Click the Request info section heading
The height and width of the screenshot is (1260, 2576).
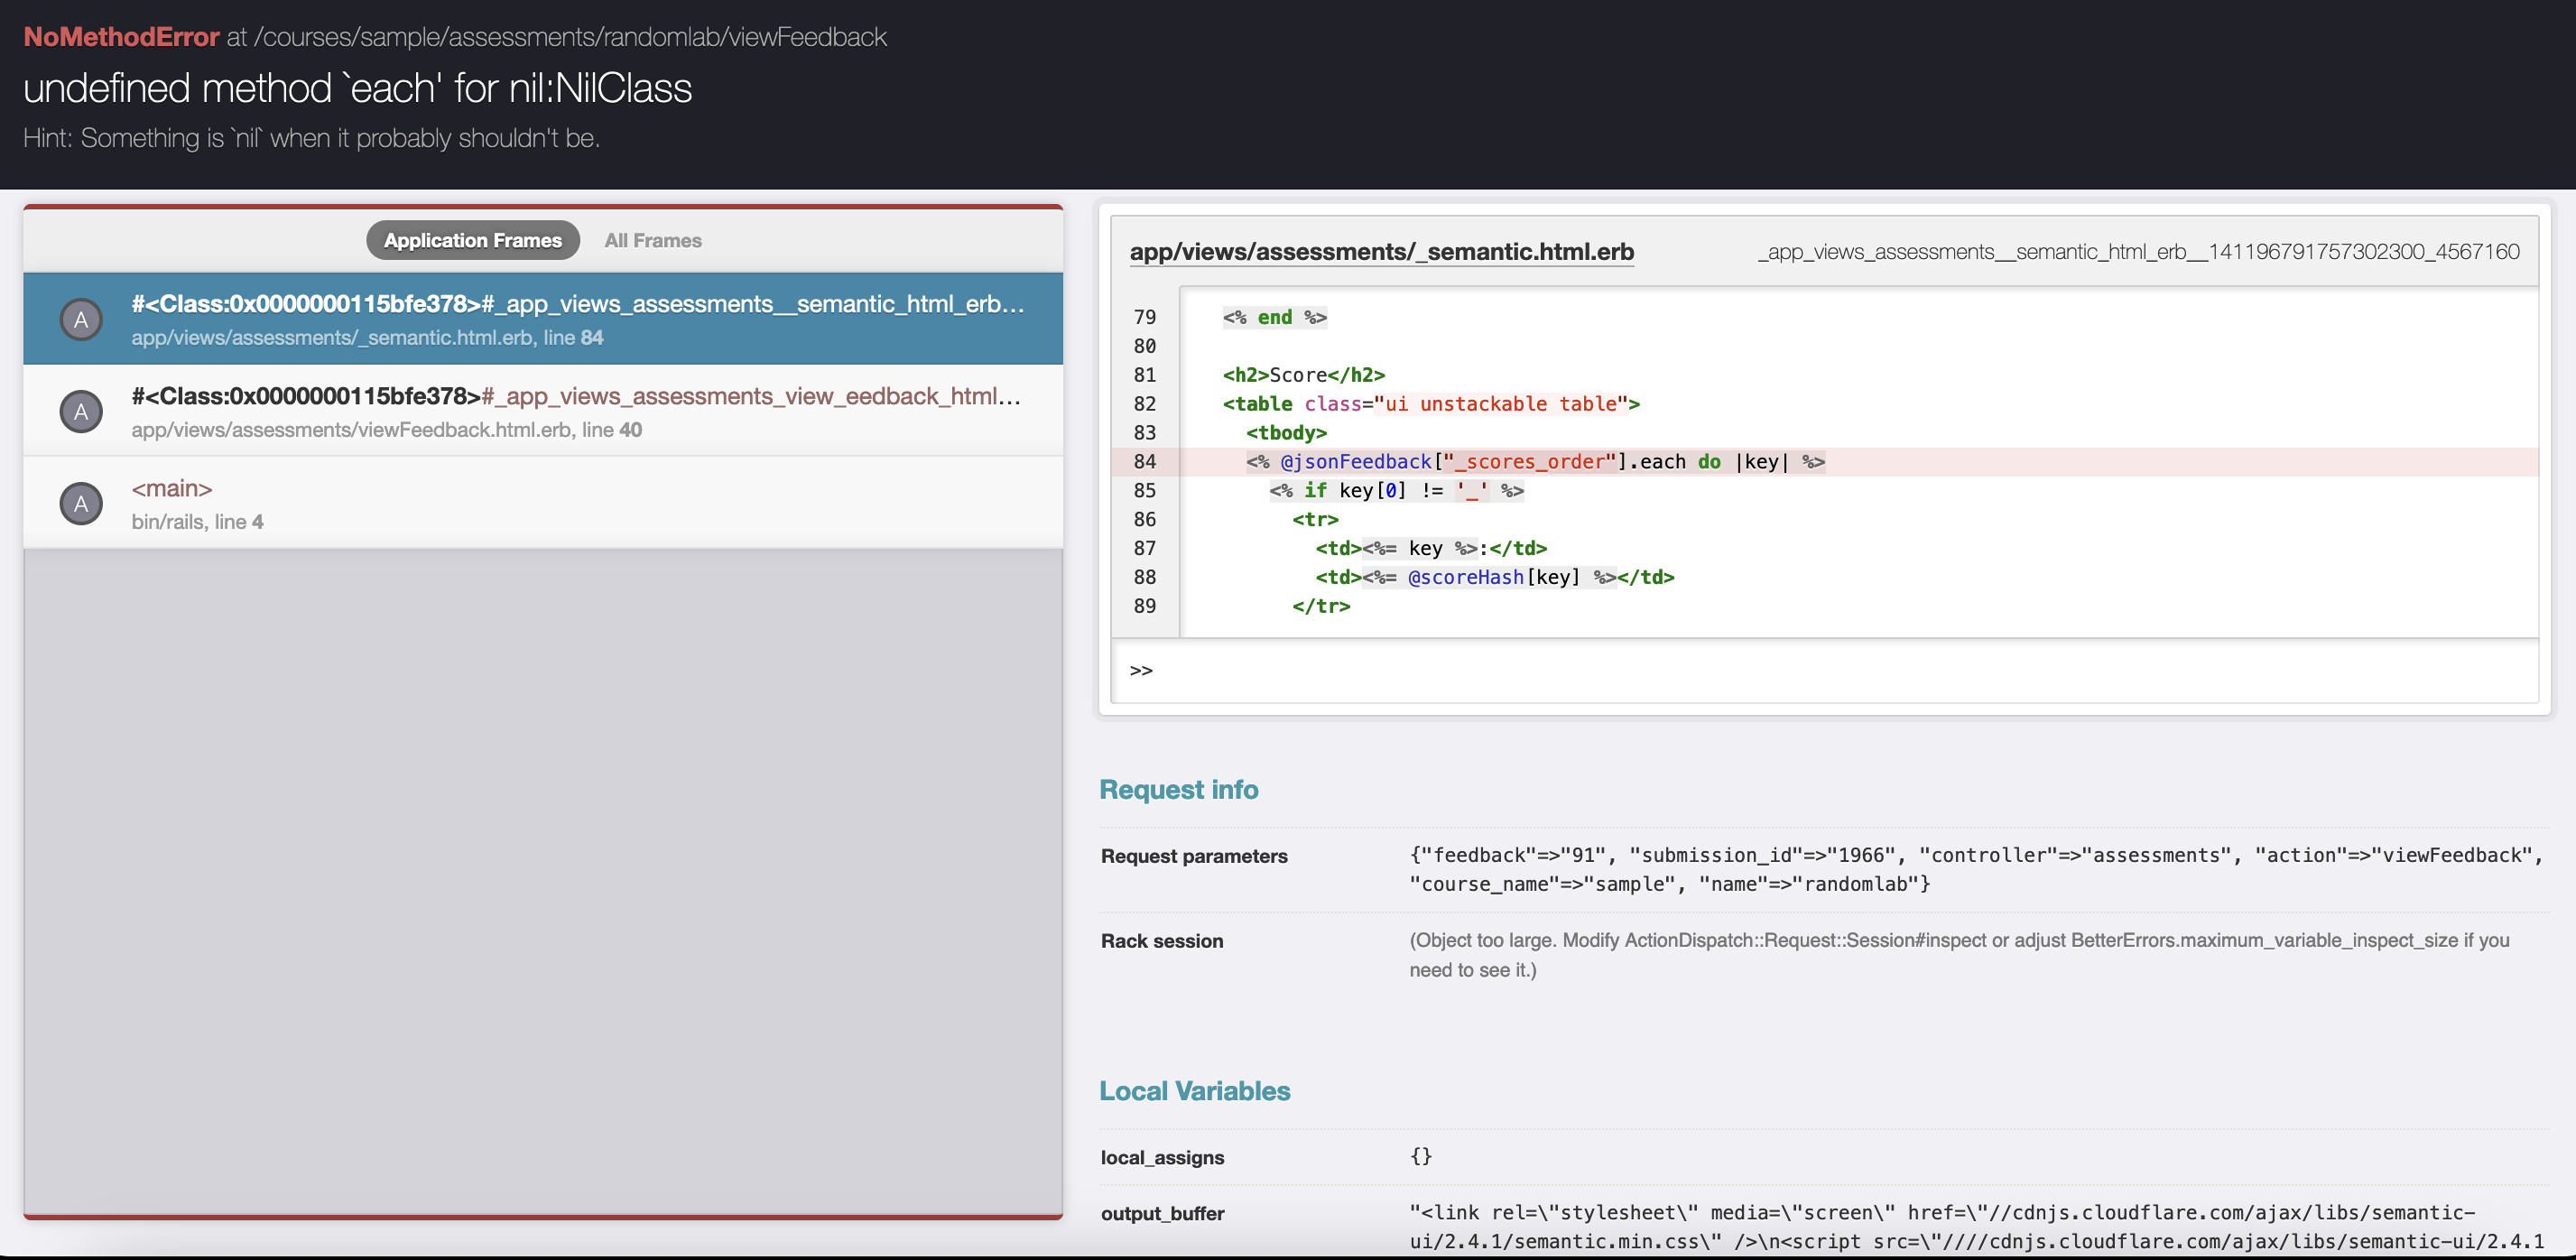1178,789
